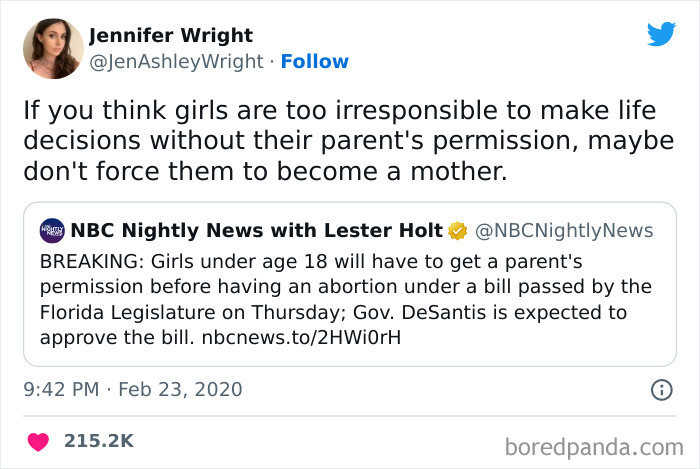
Task: Open Jennifer Wright's profile photo
Action: click(x=52, y=48)
